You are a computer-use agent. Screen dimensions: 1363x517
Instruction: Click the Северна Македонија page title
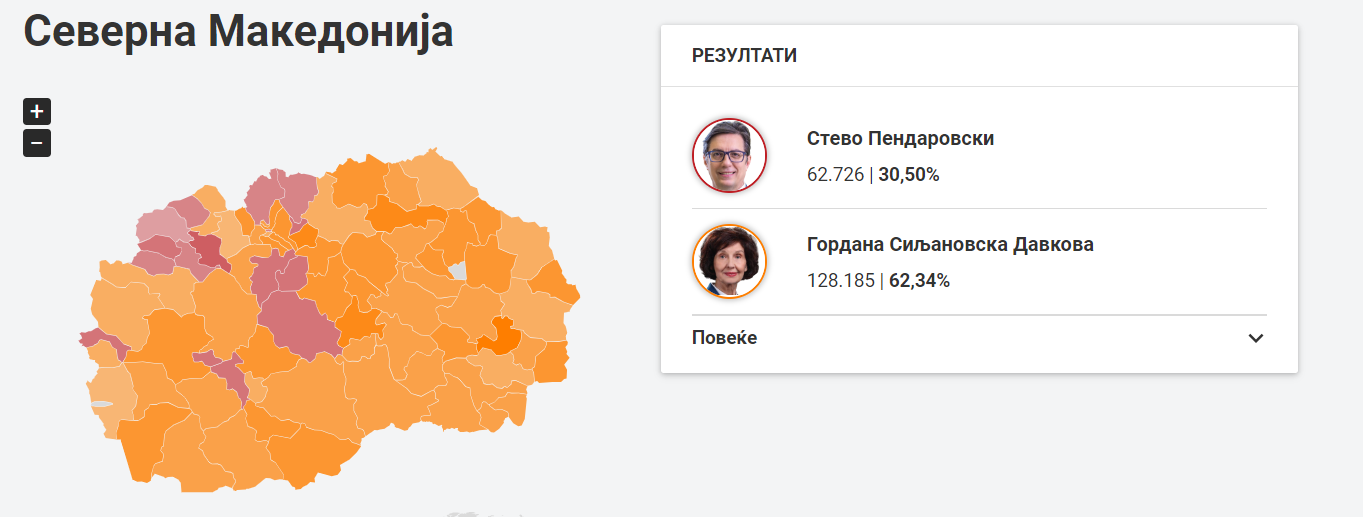pyautogui.click(x=238, y=30)
